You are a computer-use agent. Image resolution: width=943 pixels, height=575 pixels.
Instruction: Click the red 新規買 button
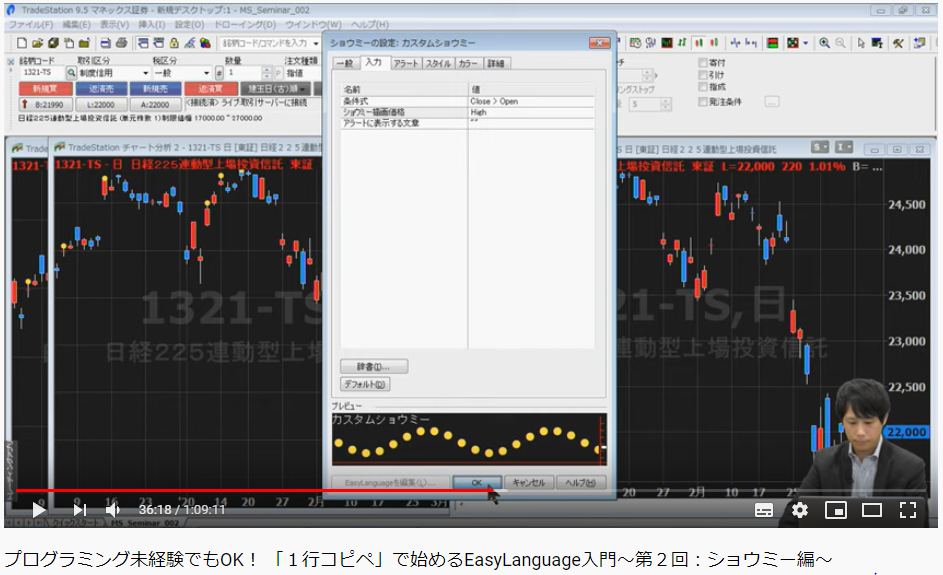46,88
